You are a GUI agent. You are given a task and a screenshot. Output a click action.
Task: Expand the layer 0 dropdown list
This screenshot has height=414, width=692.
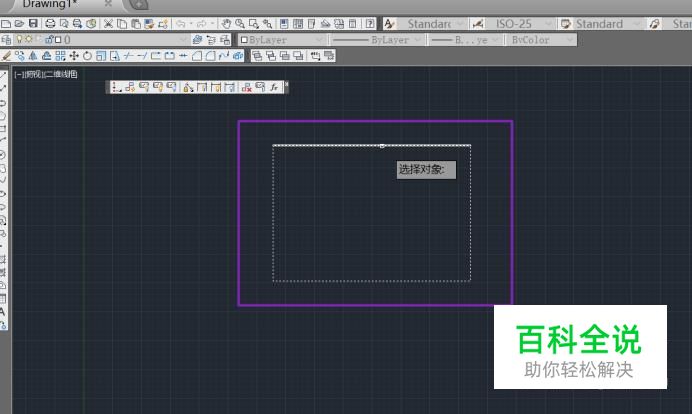click(184, 40)
